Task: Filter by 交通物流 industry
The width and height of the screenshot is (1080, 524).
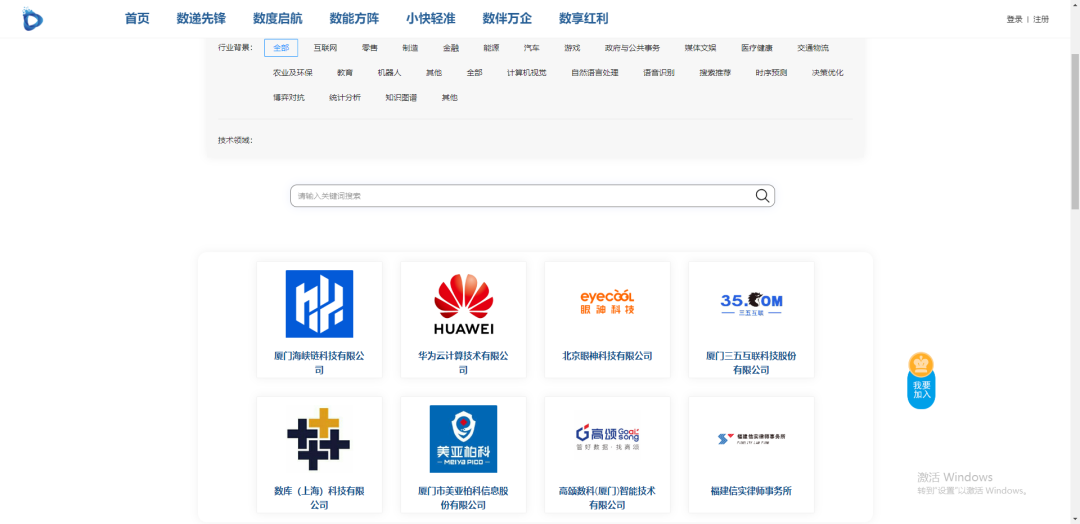Action: pyautogui.click(x=813, y=48)
